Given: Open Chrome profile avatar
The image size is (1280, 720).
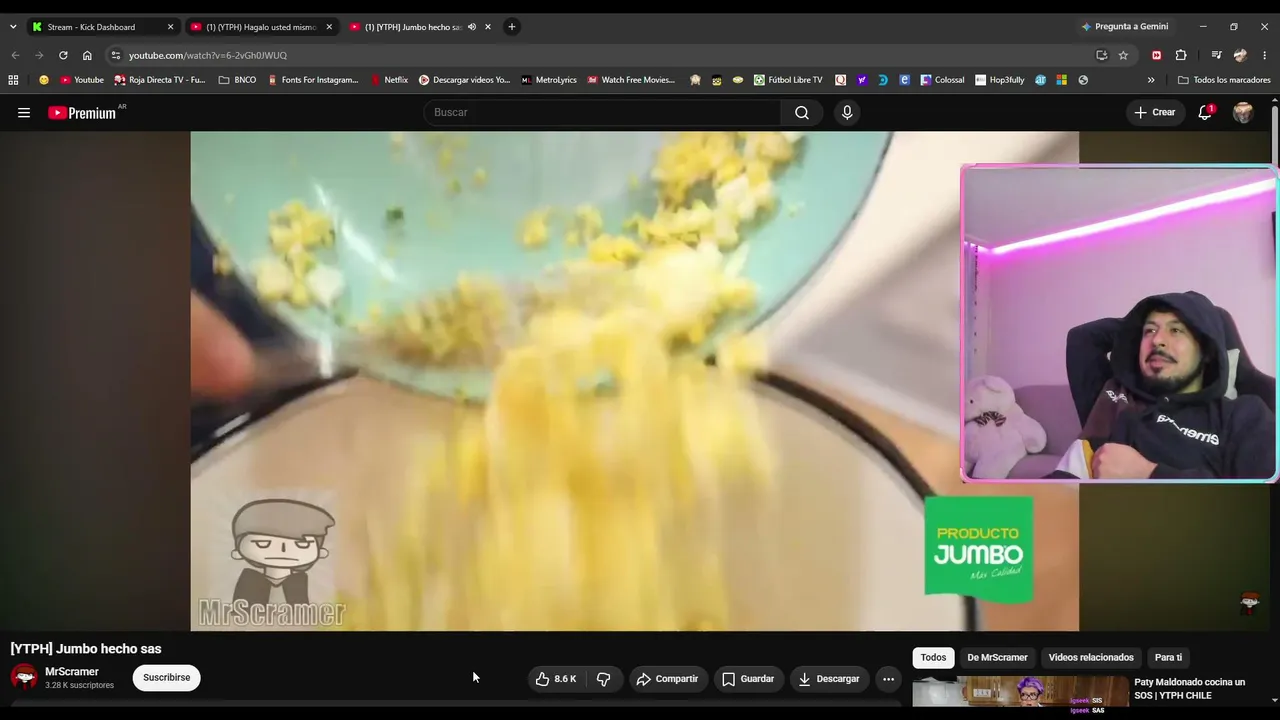Looking at the screenshot, I should [x=1241, y=55].
